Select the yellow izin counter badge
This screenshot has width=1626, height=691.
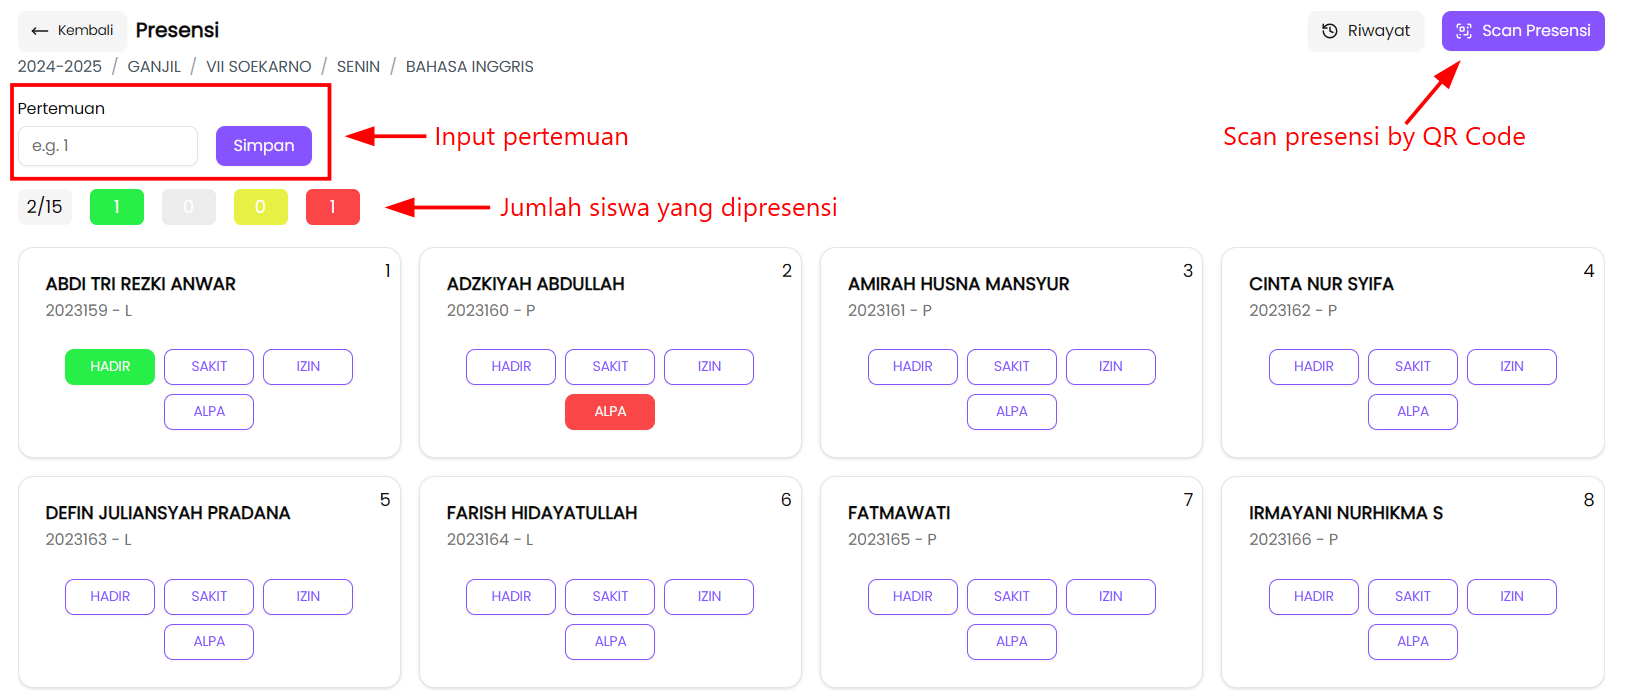coord(260,207)
